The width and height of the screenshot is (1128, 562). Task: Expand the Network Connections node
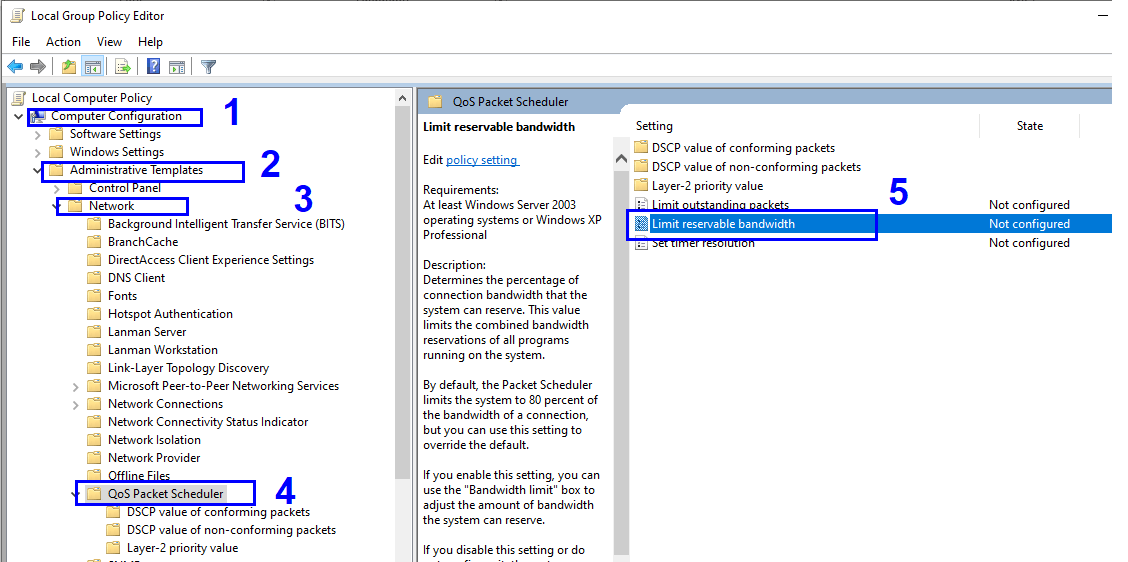[x=76, y=404]
